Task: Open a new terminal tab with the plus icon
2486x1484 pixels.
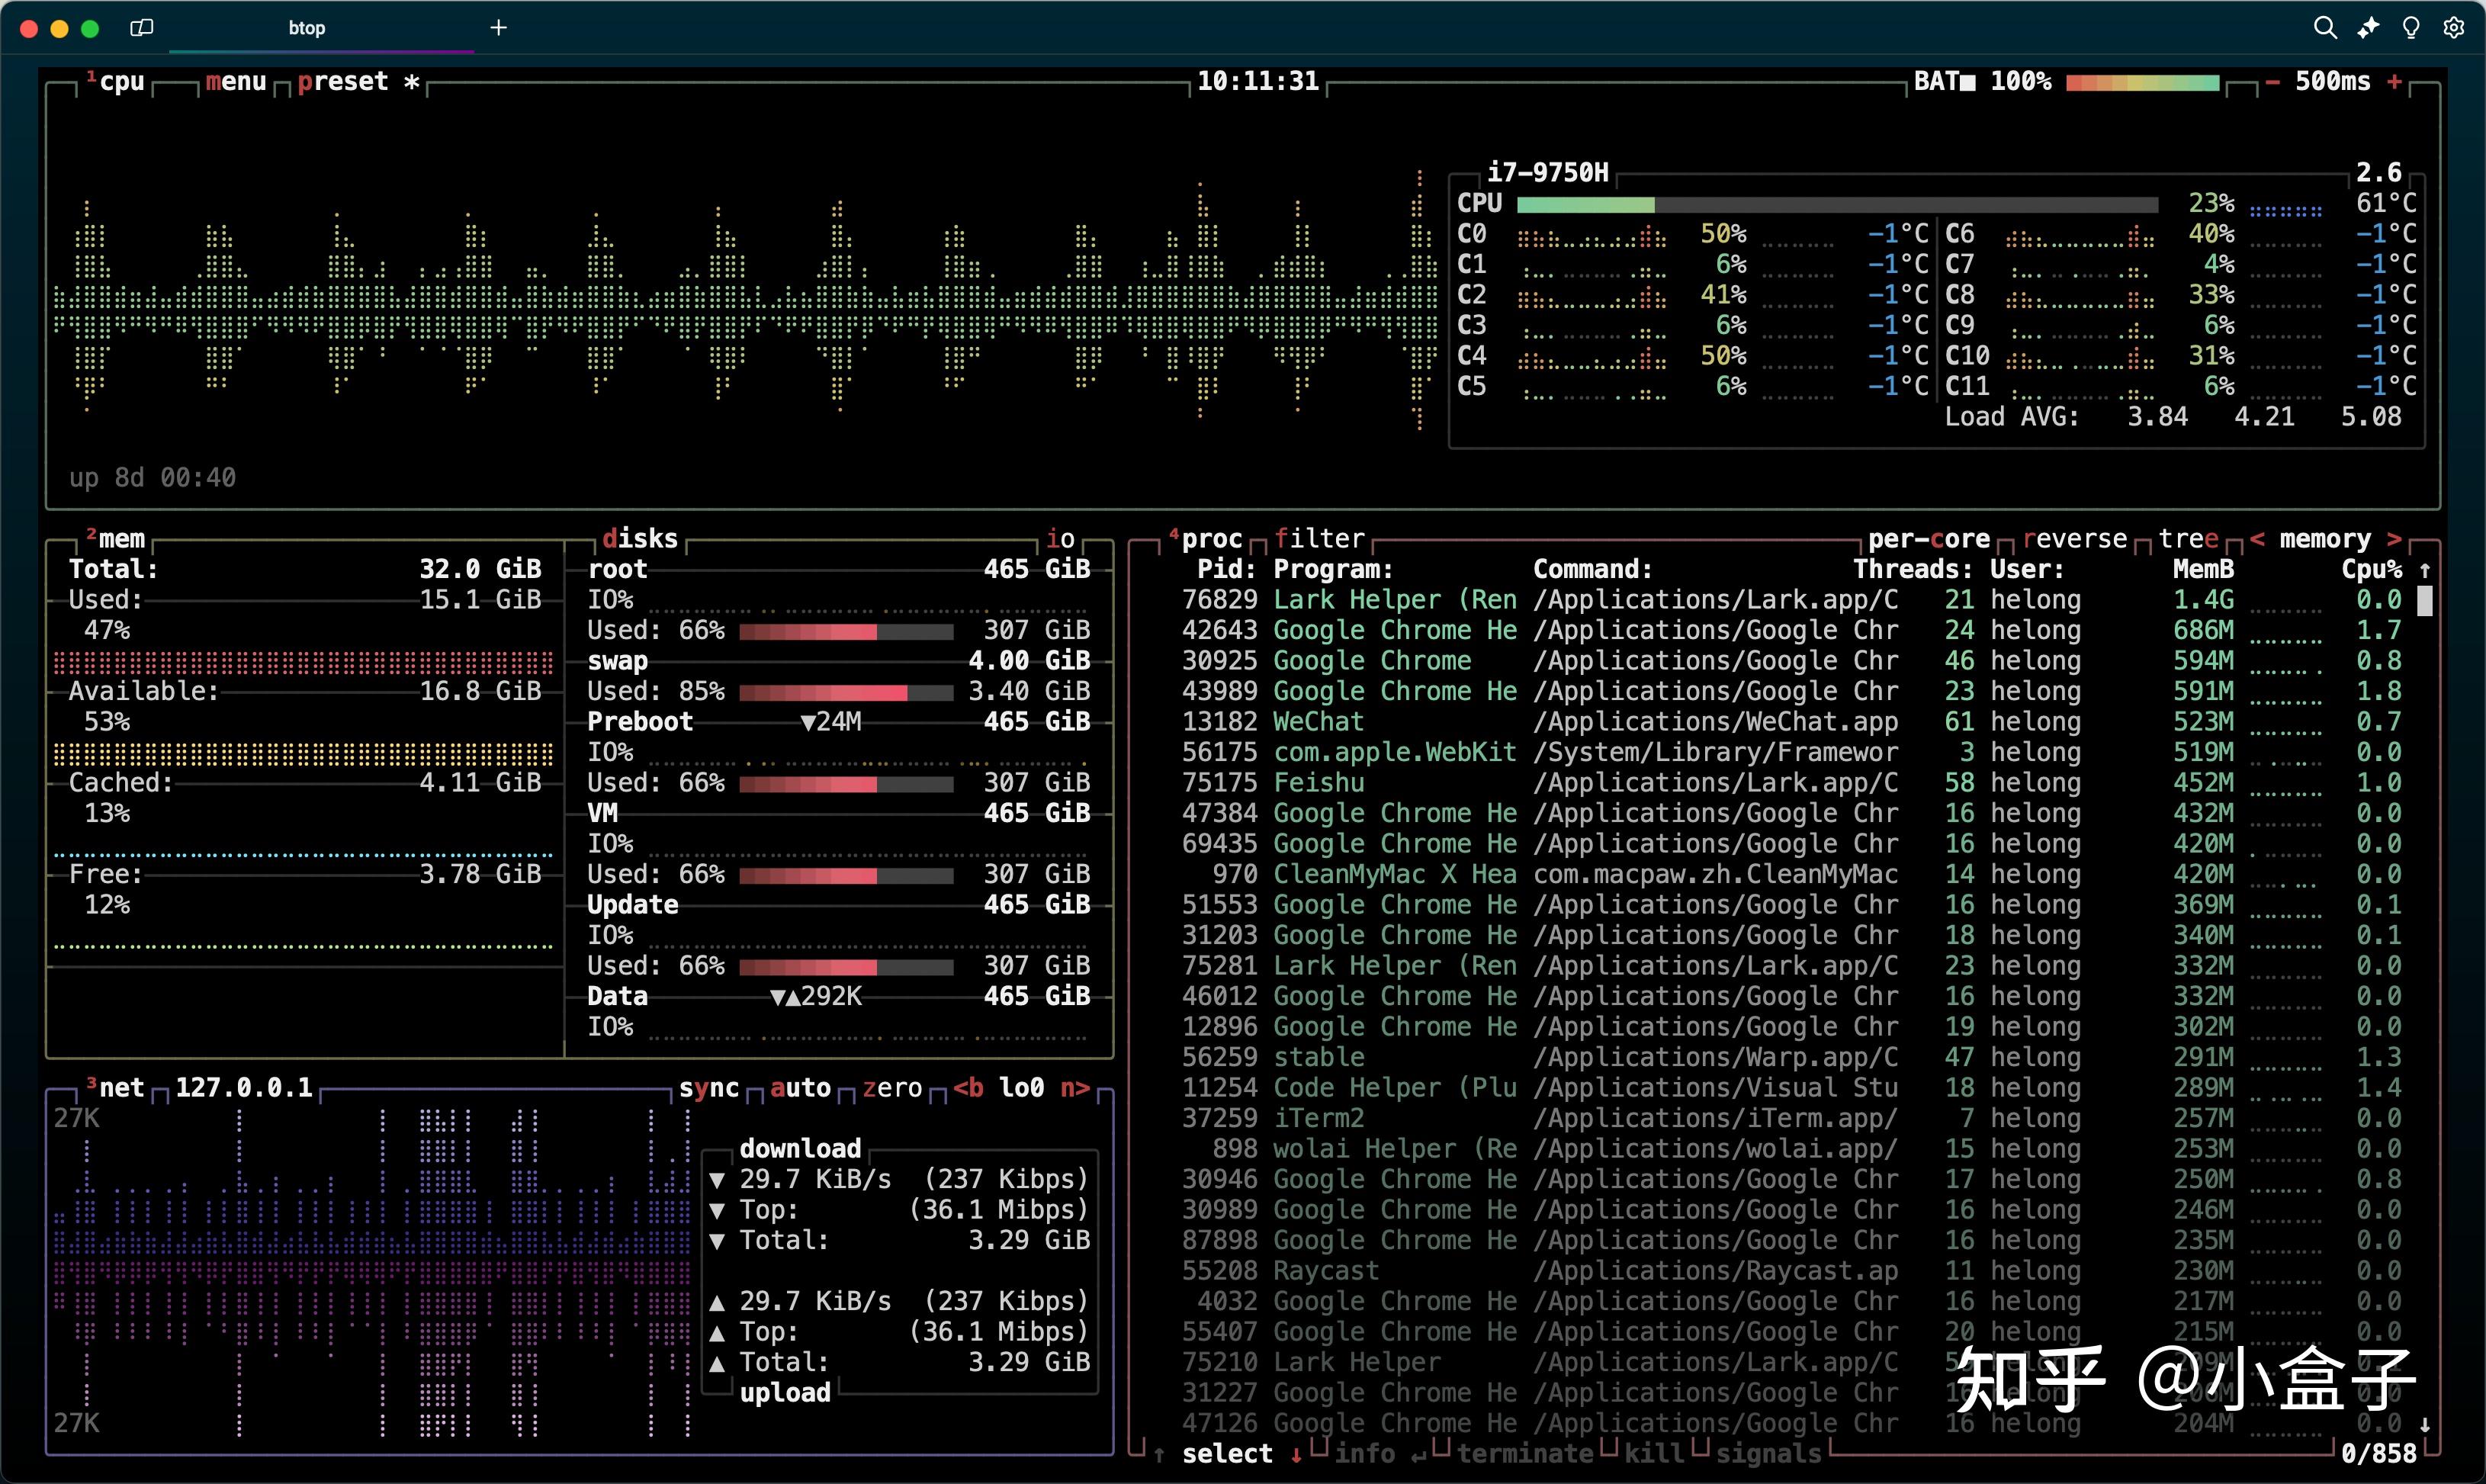Action: click(498, 28)
